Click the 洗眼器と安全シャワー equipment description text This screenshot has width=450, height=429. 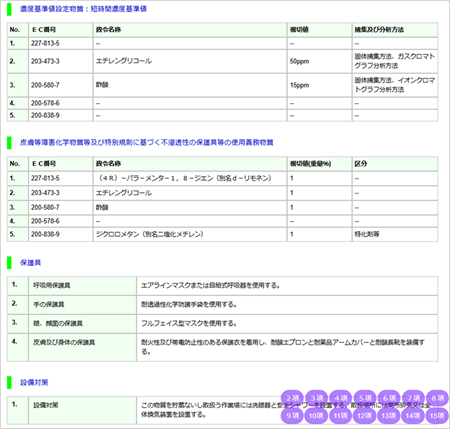287,410
